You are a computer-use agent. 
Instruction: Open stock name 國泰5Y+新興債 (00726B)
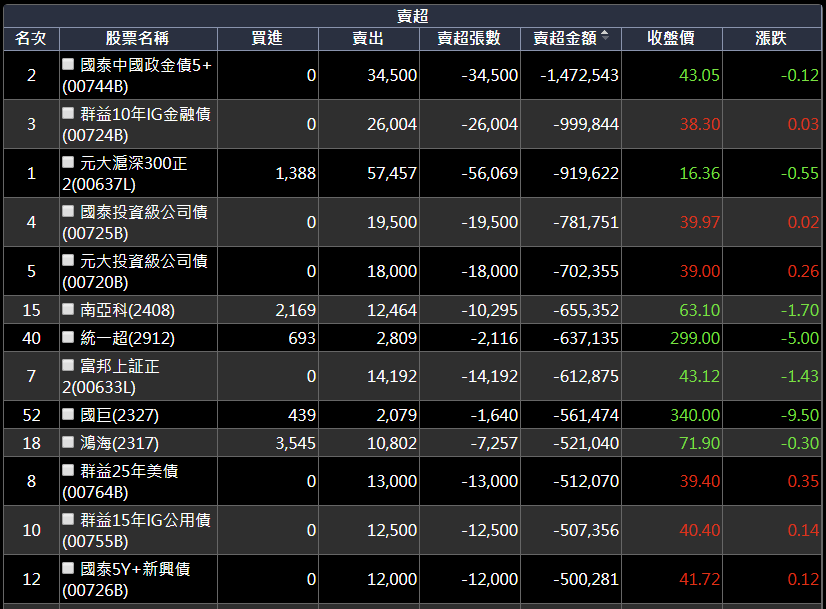click(126, 579)
